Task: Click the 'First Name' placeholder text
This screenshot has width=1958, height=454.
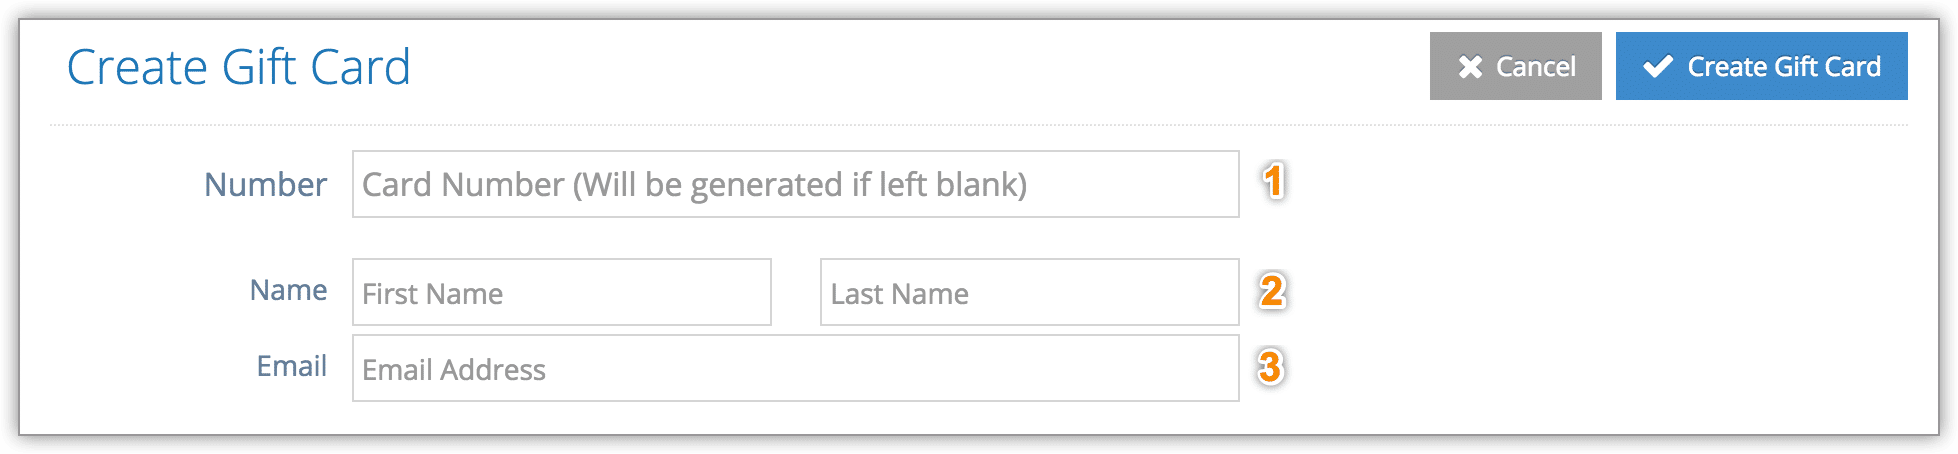Action: click(x=433, y=294)
